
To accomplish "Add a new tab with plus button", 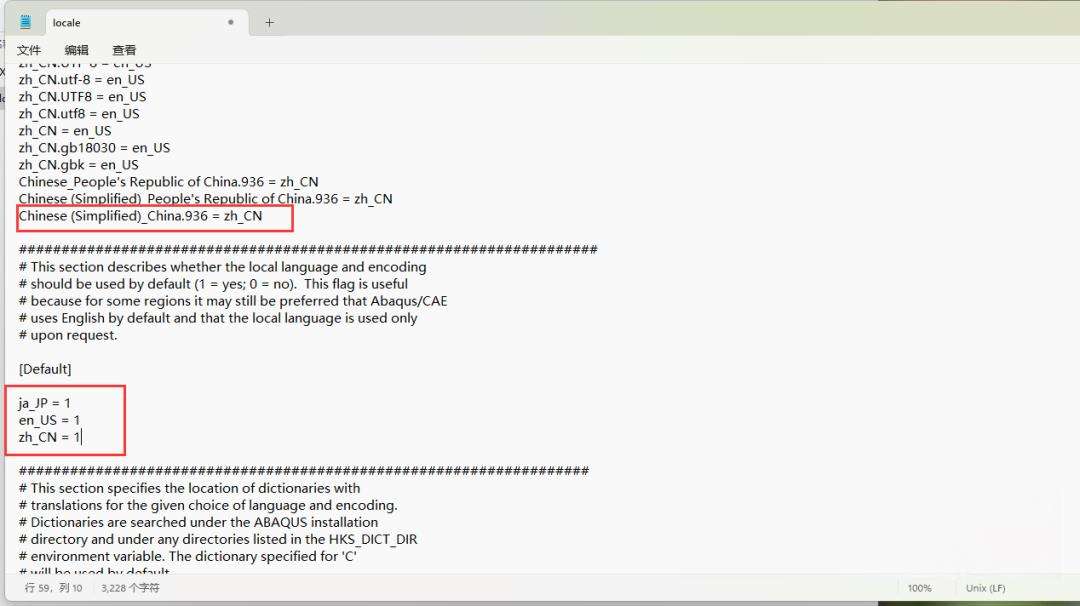I will 269,23.
